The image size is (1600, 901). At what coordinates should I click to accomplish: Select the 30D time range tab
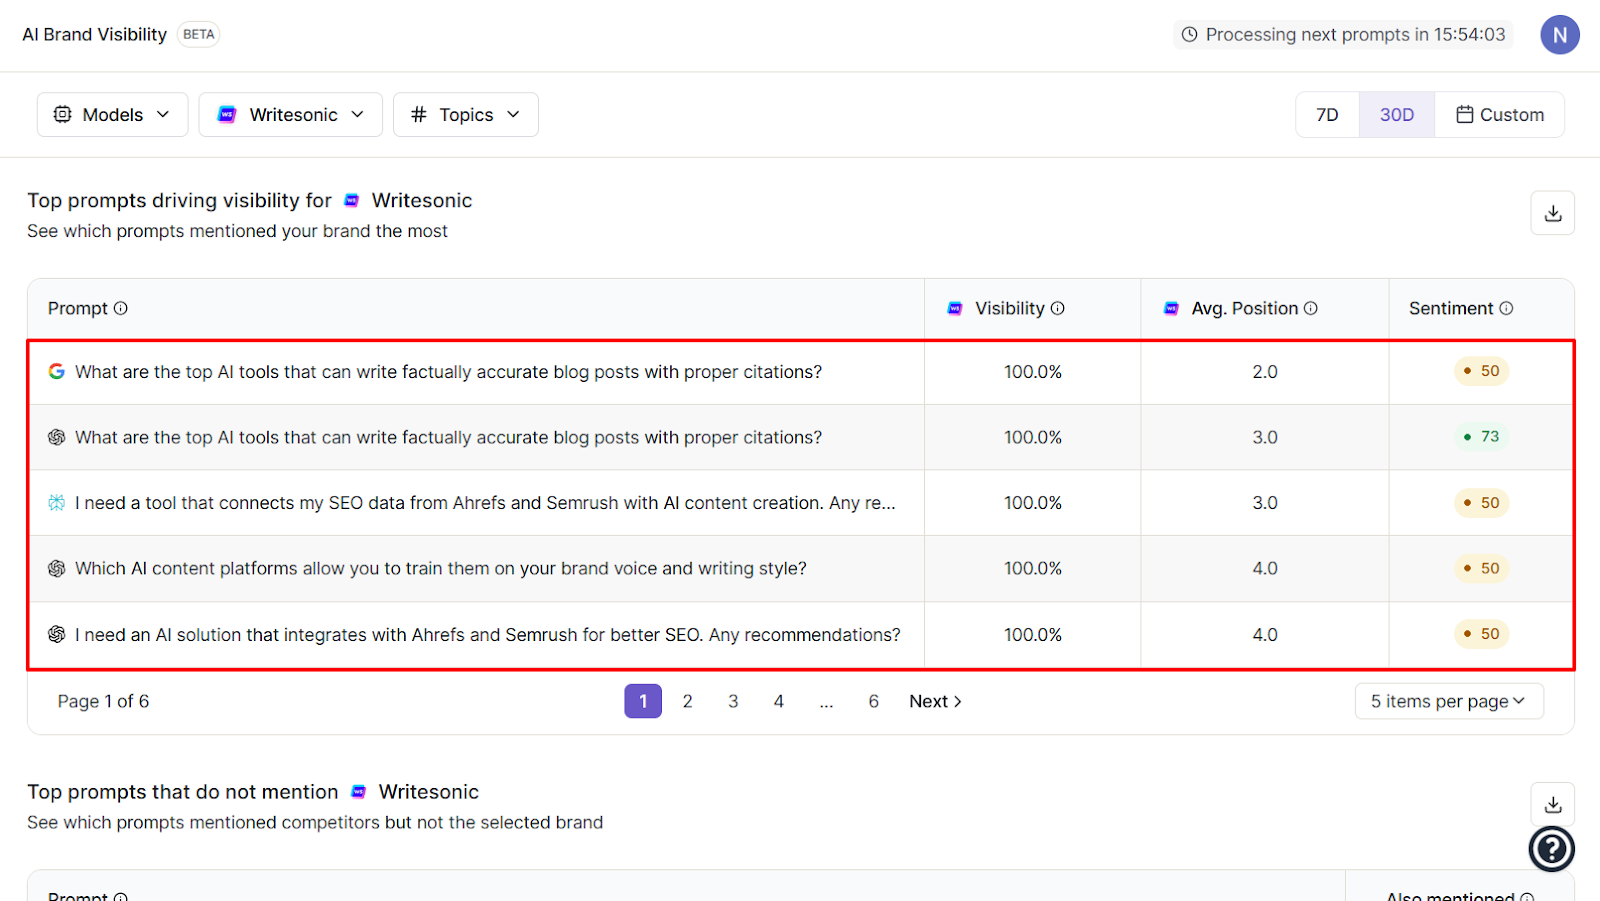(x=1397, y=115)
